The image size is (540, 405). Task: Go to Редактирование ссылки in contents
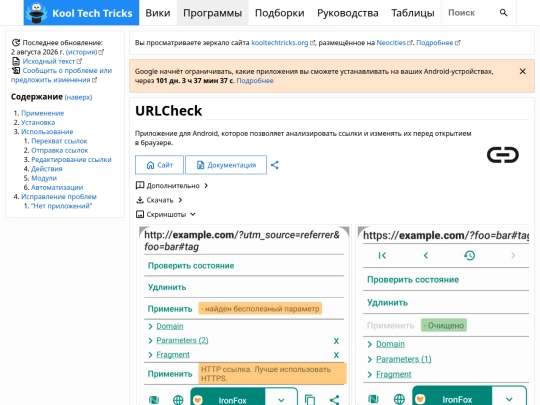71,159
